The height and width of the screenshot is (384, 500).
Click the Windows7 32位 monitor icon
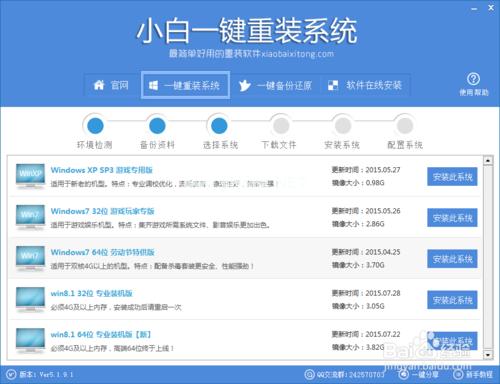pyautogui.click(x=30, y=217)
